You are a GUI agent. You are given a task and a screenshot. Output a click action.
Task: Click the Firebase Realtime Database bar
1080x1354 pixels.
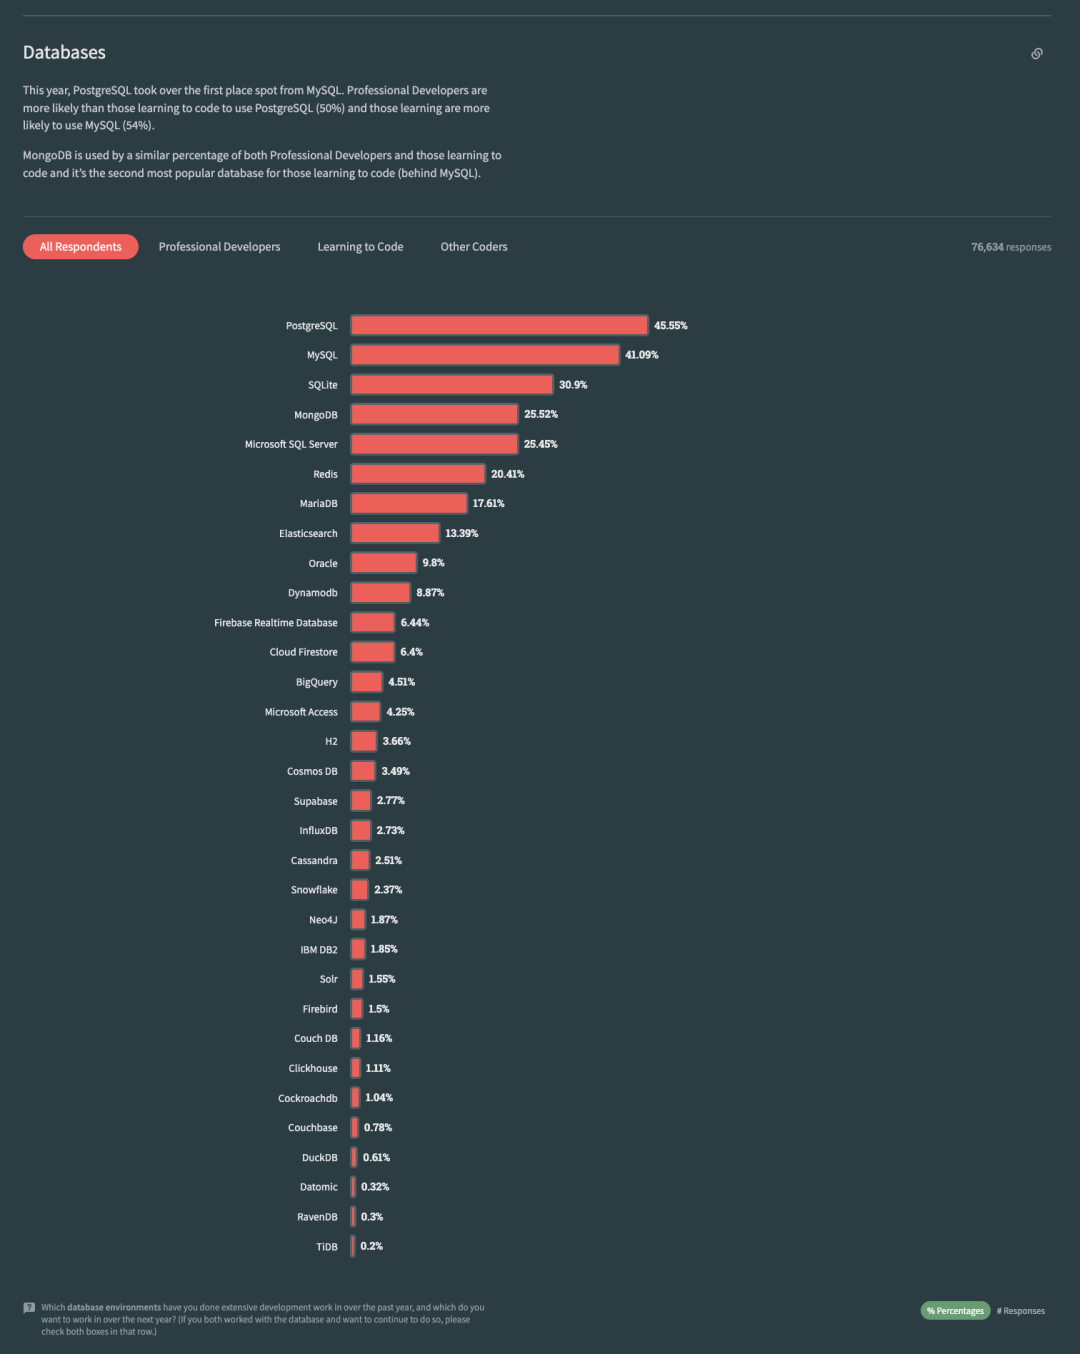click(x=372, y=622)
